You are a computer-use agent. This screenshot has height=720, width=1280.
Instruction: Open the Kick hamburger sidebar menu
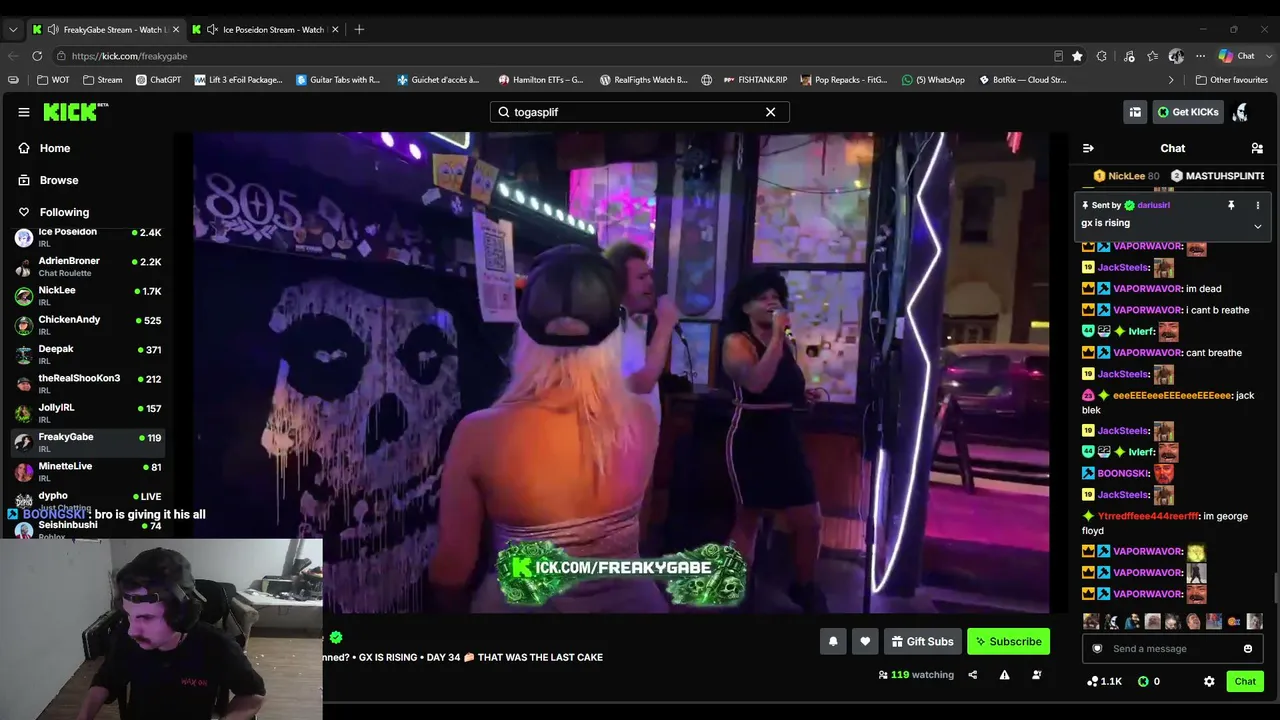pyautogui.click(x=24, y=112)
